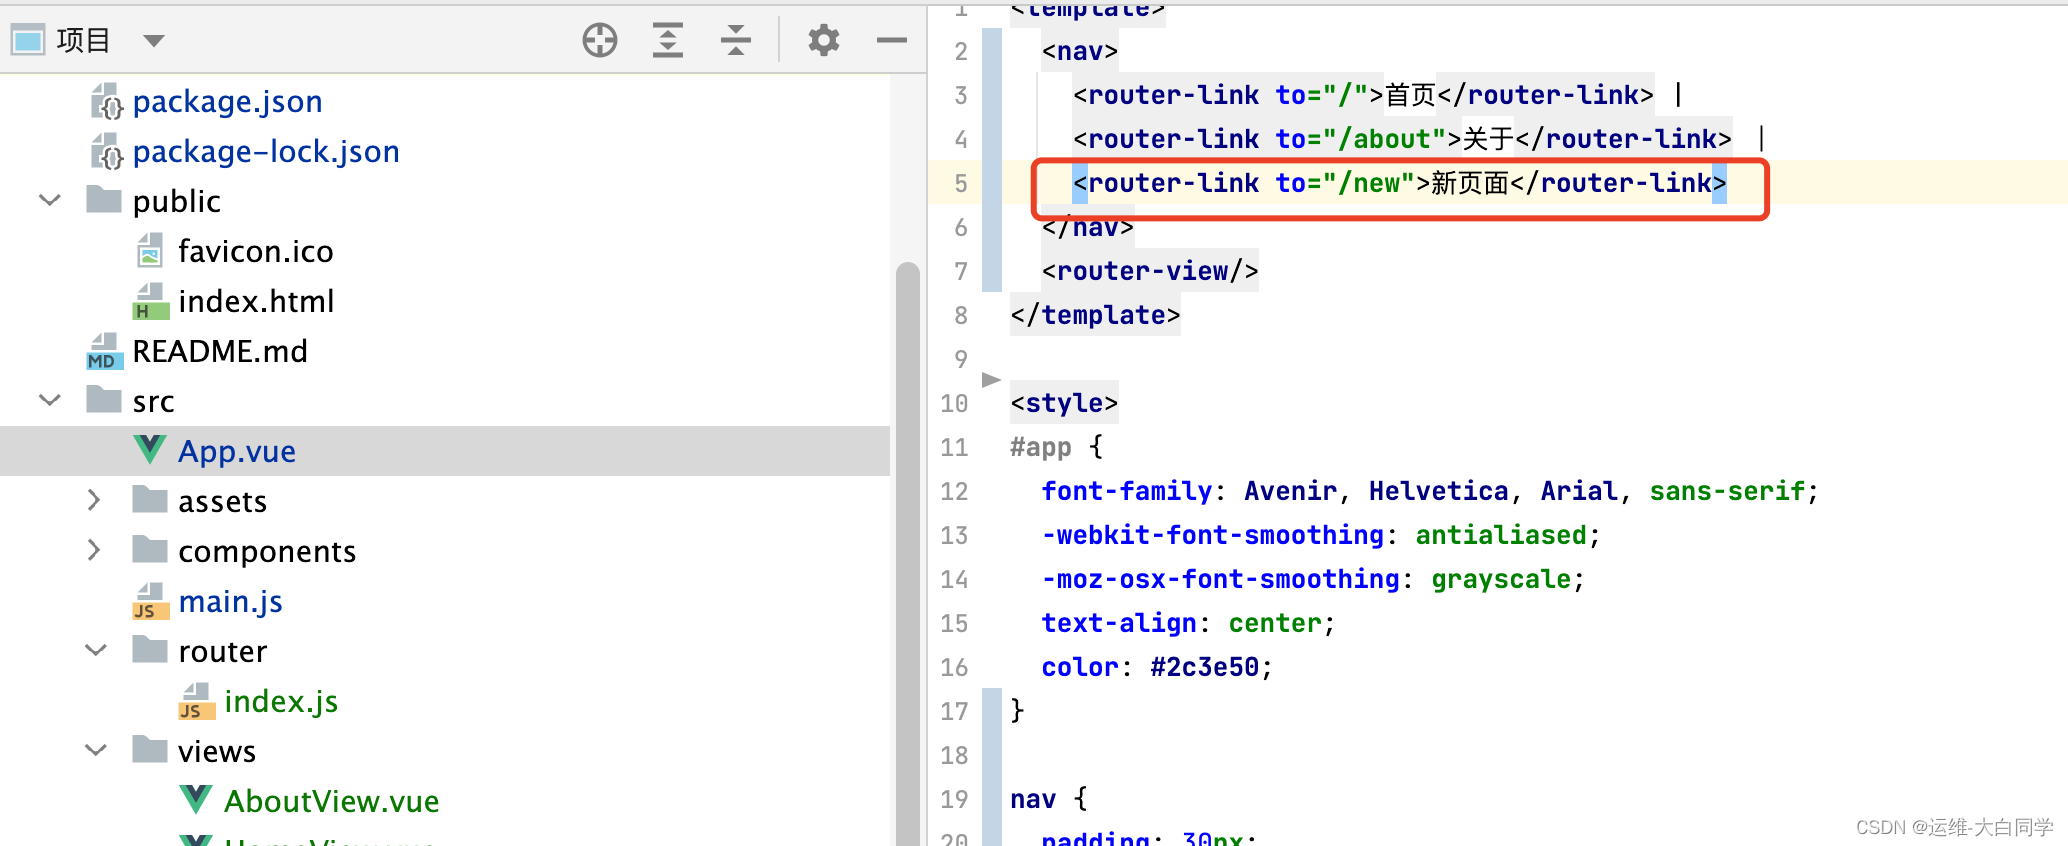Click the locate-file target icon in project toolbar
The image size is (2068, 846).
[x=600, y=40]
